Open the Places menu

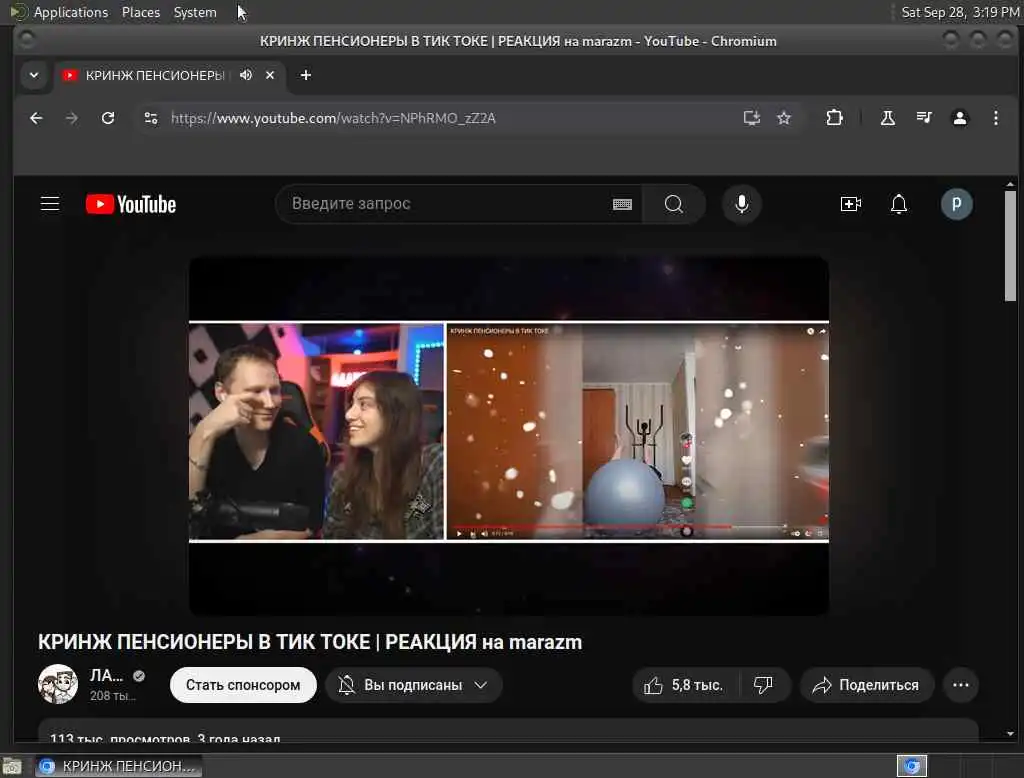tap(140, 12)
